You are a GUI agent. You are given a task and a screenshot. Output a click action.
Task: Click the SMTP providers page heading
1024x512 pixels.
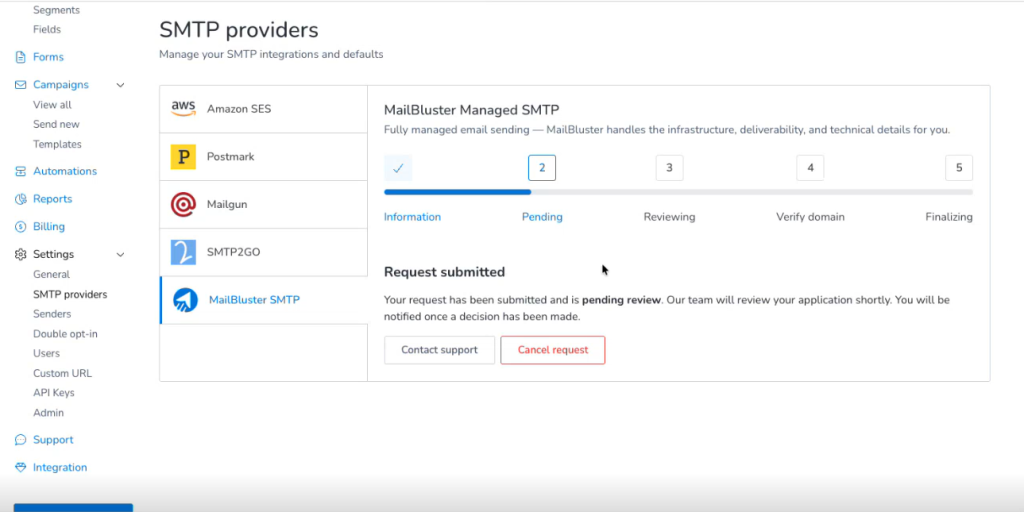[x=239, y=30]
